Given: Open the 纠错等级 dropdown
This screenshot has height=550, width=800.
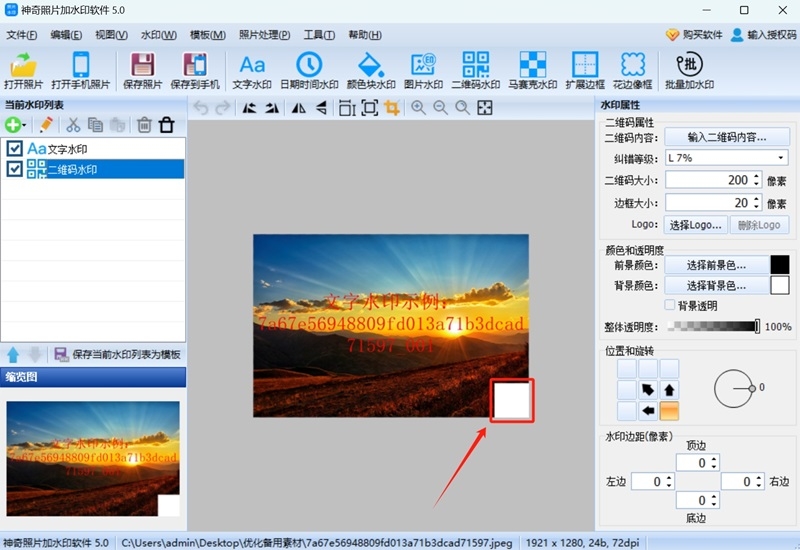Looking at the screenshot, I should pos(727,158).
